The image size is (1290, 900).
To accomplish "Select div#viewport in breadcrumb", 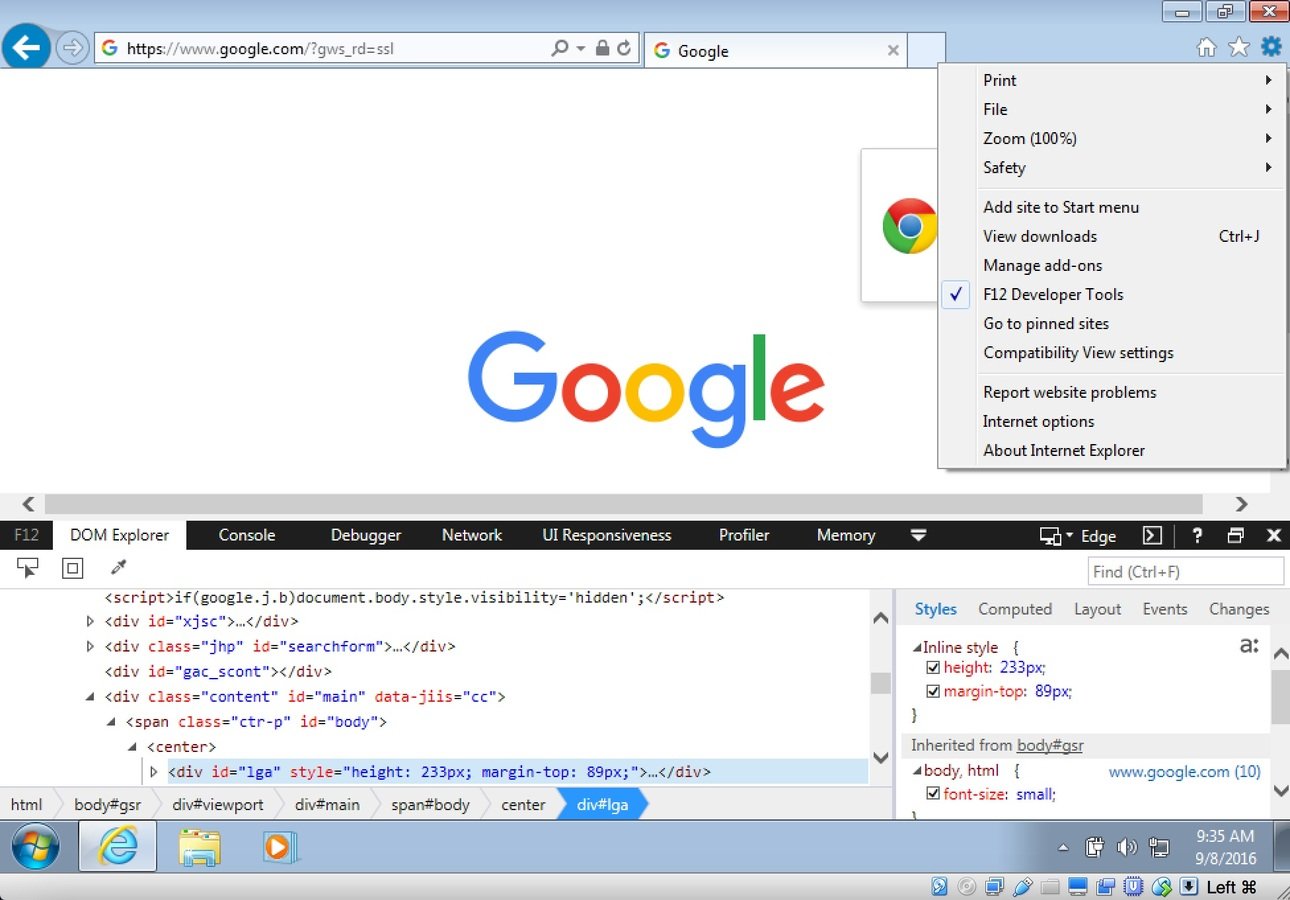I will 218,804.
